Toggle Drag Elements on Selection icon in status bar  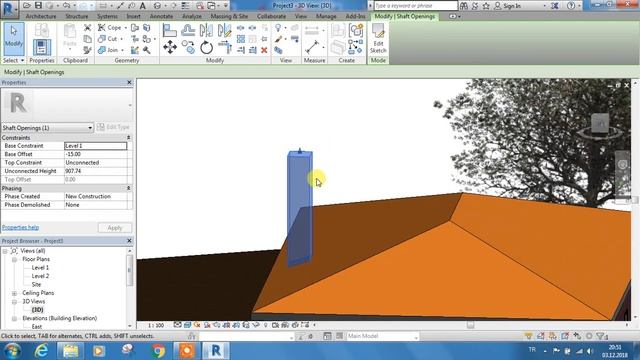(577, 336)
